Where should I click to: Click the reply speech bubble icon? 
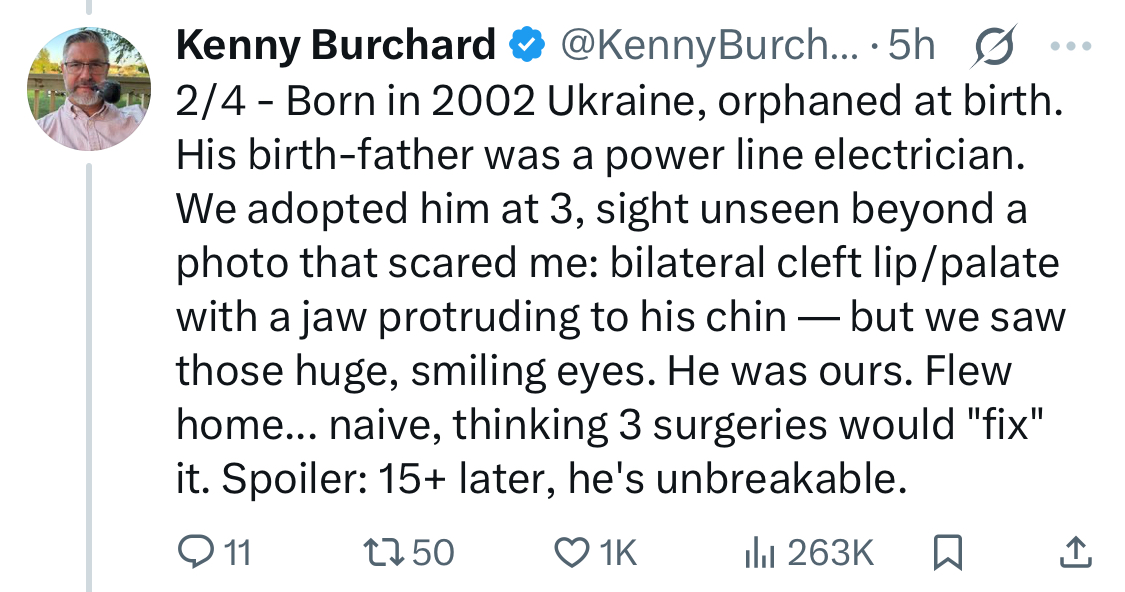(x=192, y=551)
